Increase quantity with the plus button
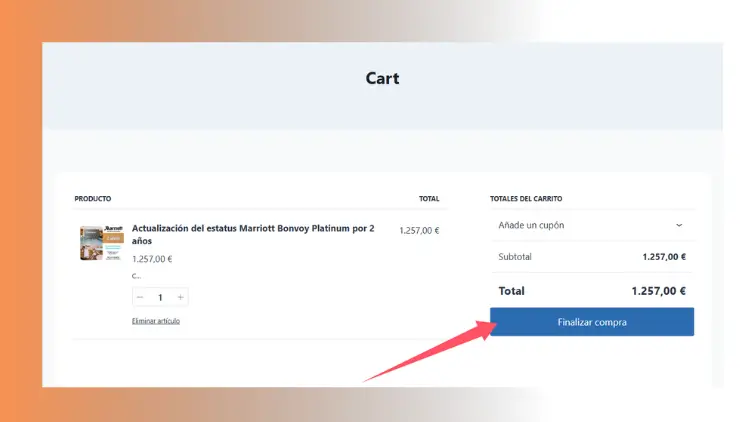 click(180, 297)
